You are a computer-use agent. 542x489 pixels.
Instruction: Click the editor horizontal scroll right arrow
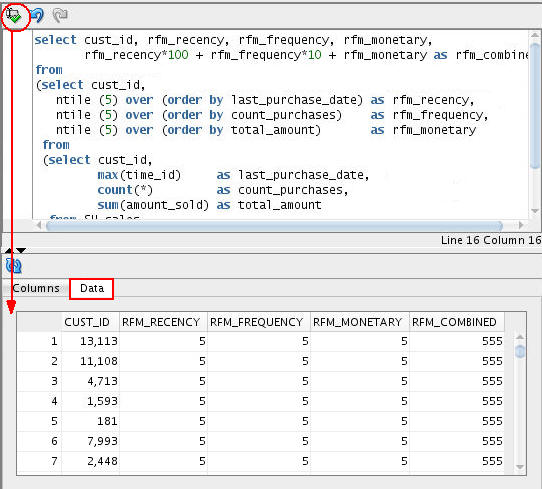521,225
